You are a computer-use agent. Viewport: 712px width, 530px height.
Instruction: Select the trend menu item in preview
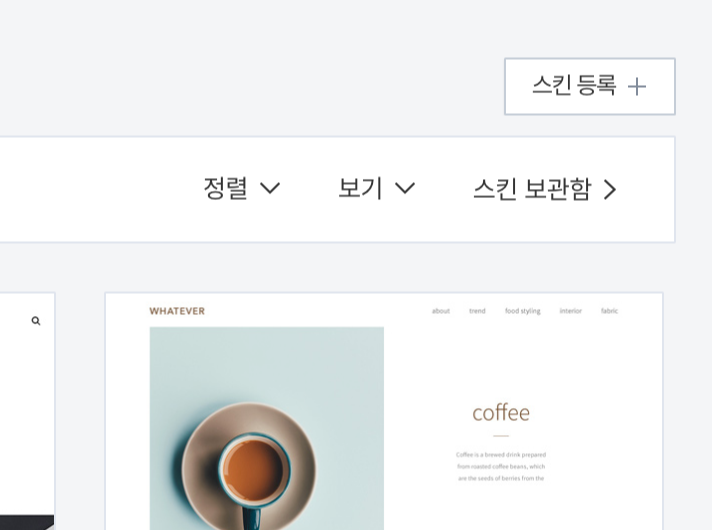477,311
